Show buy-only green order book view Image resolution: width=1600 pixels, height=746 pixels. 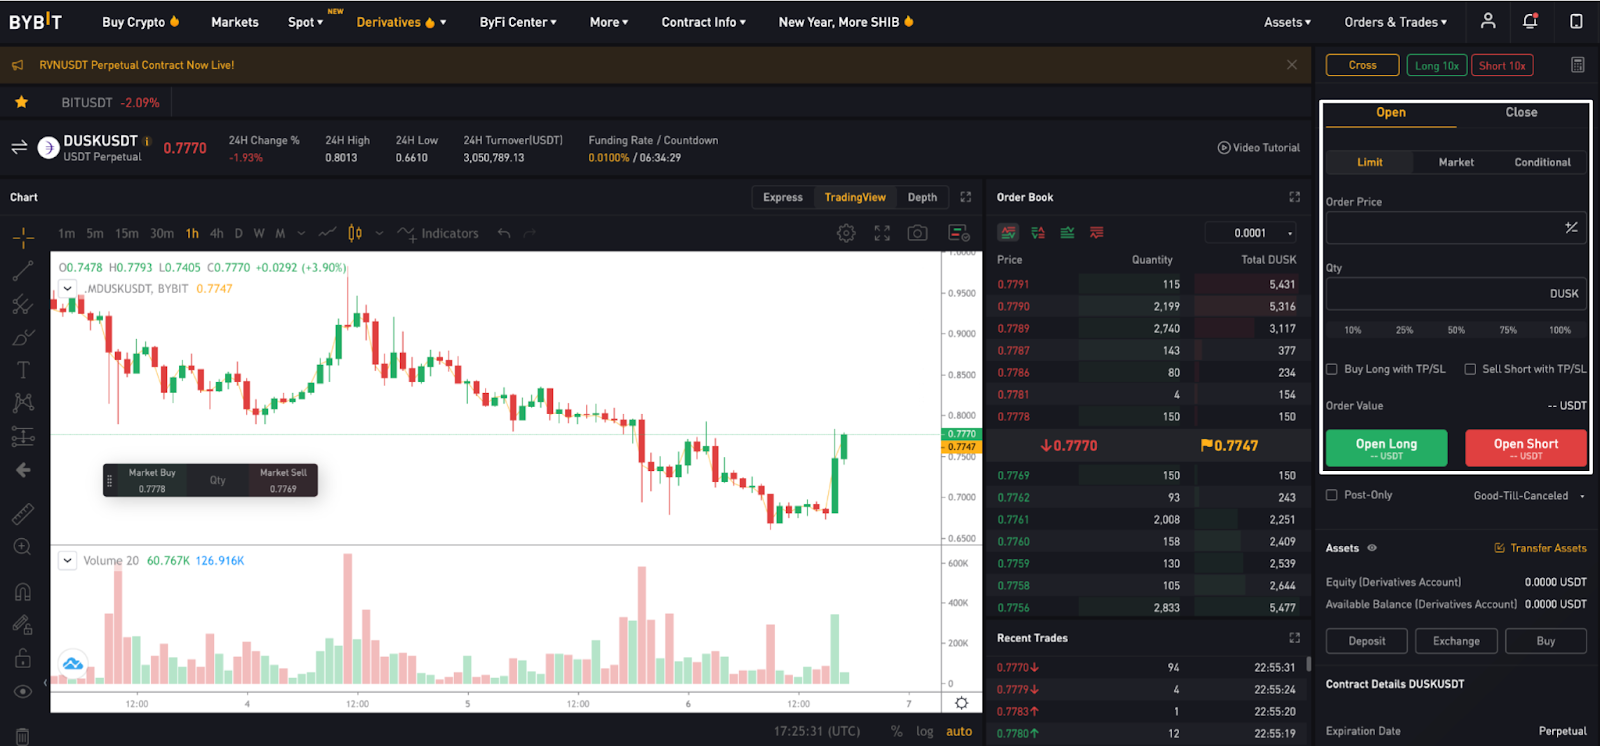pos(1067,233)
